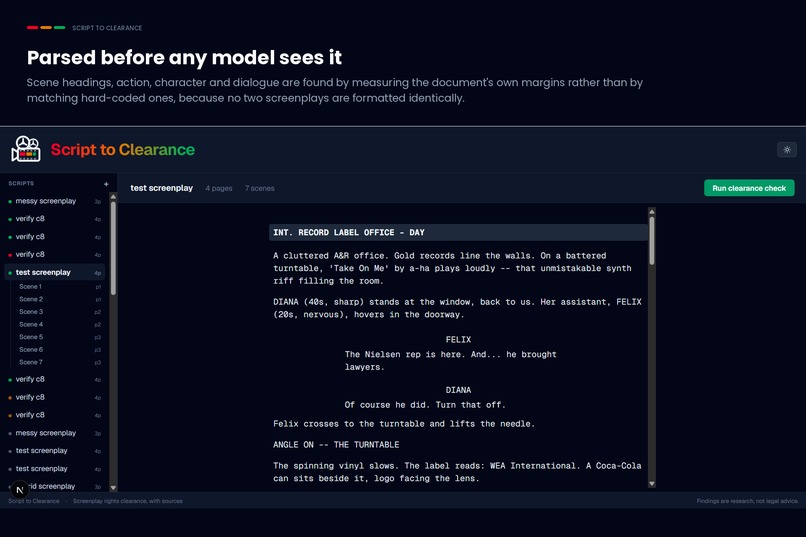The image size is (806, 537).
Task: Click the film camera logo icon
Action: pos(26,150)
